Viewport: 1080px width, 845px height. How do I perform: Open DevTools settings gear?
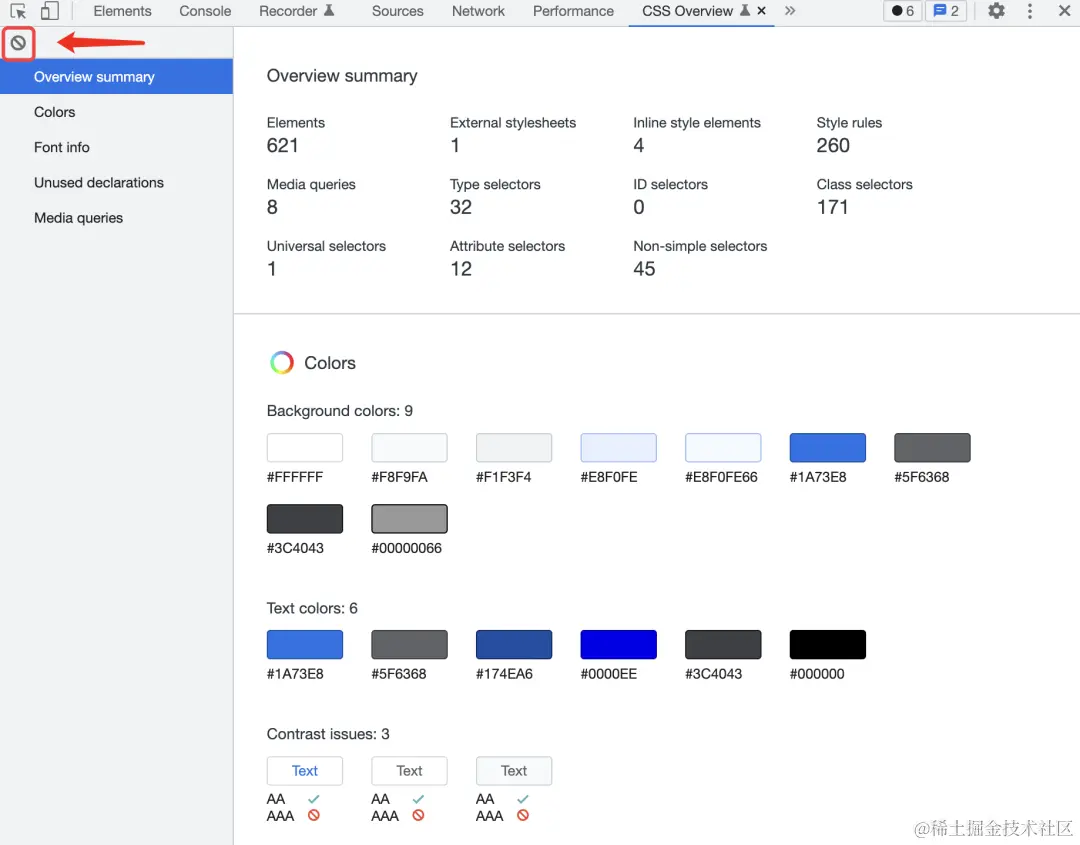click(x=996, y=11)
